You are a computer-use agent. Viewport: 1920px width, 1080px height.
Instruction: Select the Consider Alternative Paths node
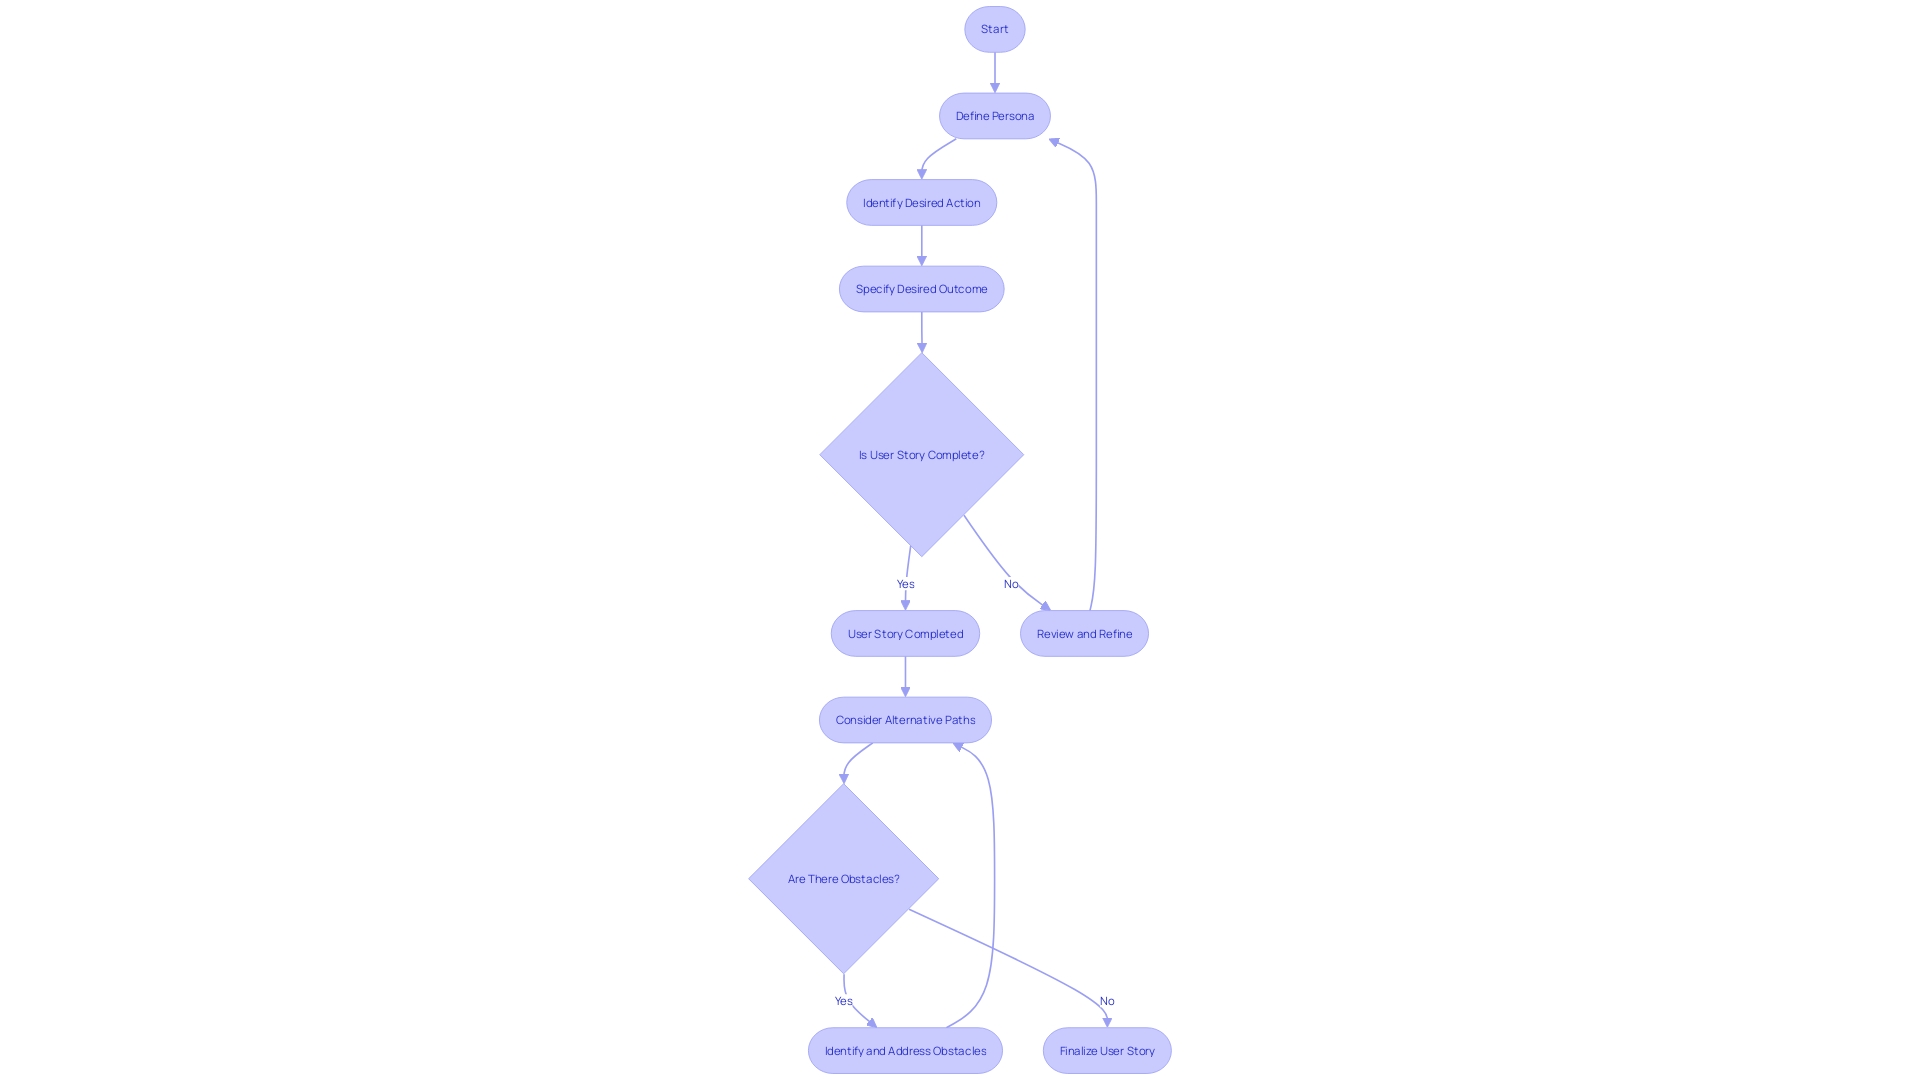(905, 719)
